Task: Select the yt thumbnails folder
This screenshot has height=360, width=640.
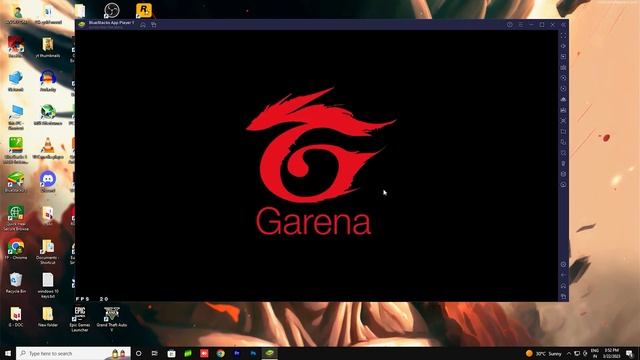Action: coord(48,47)
